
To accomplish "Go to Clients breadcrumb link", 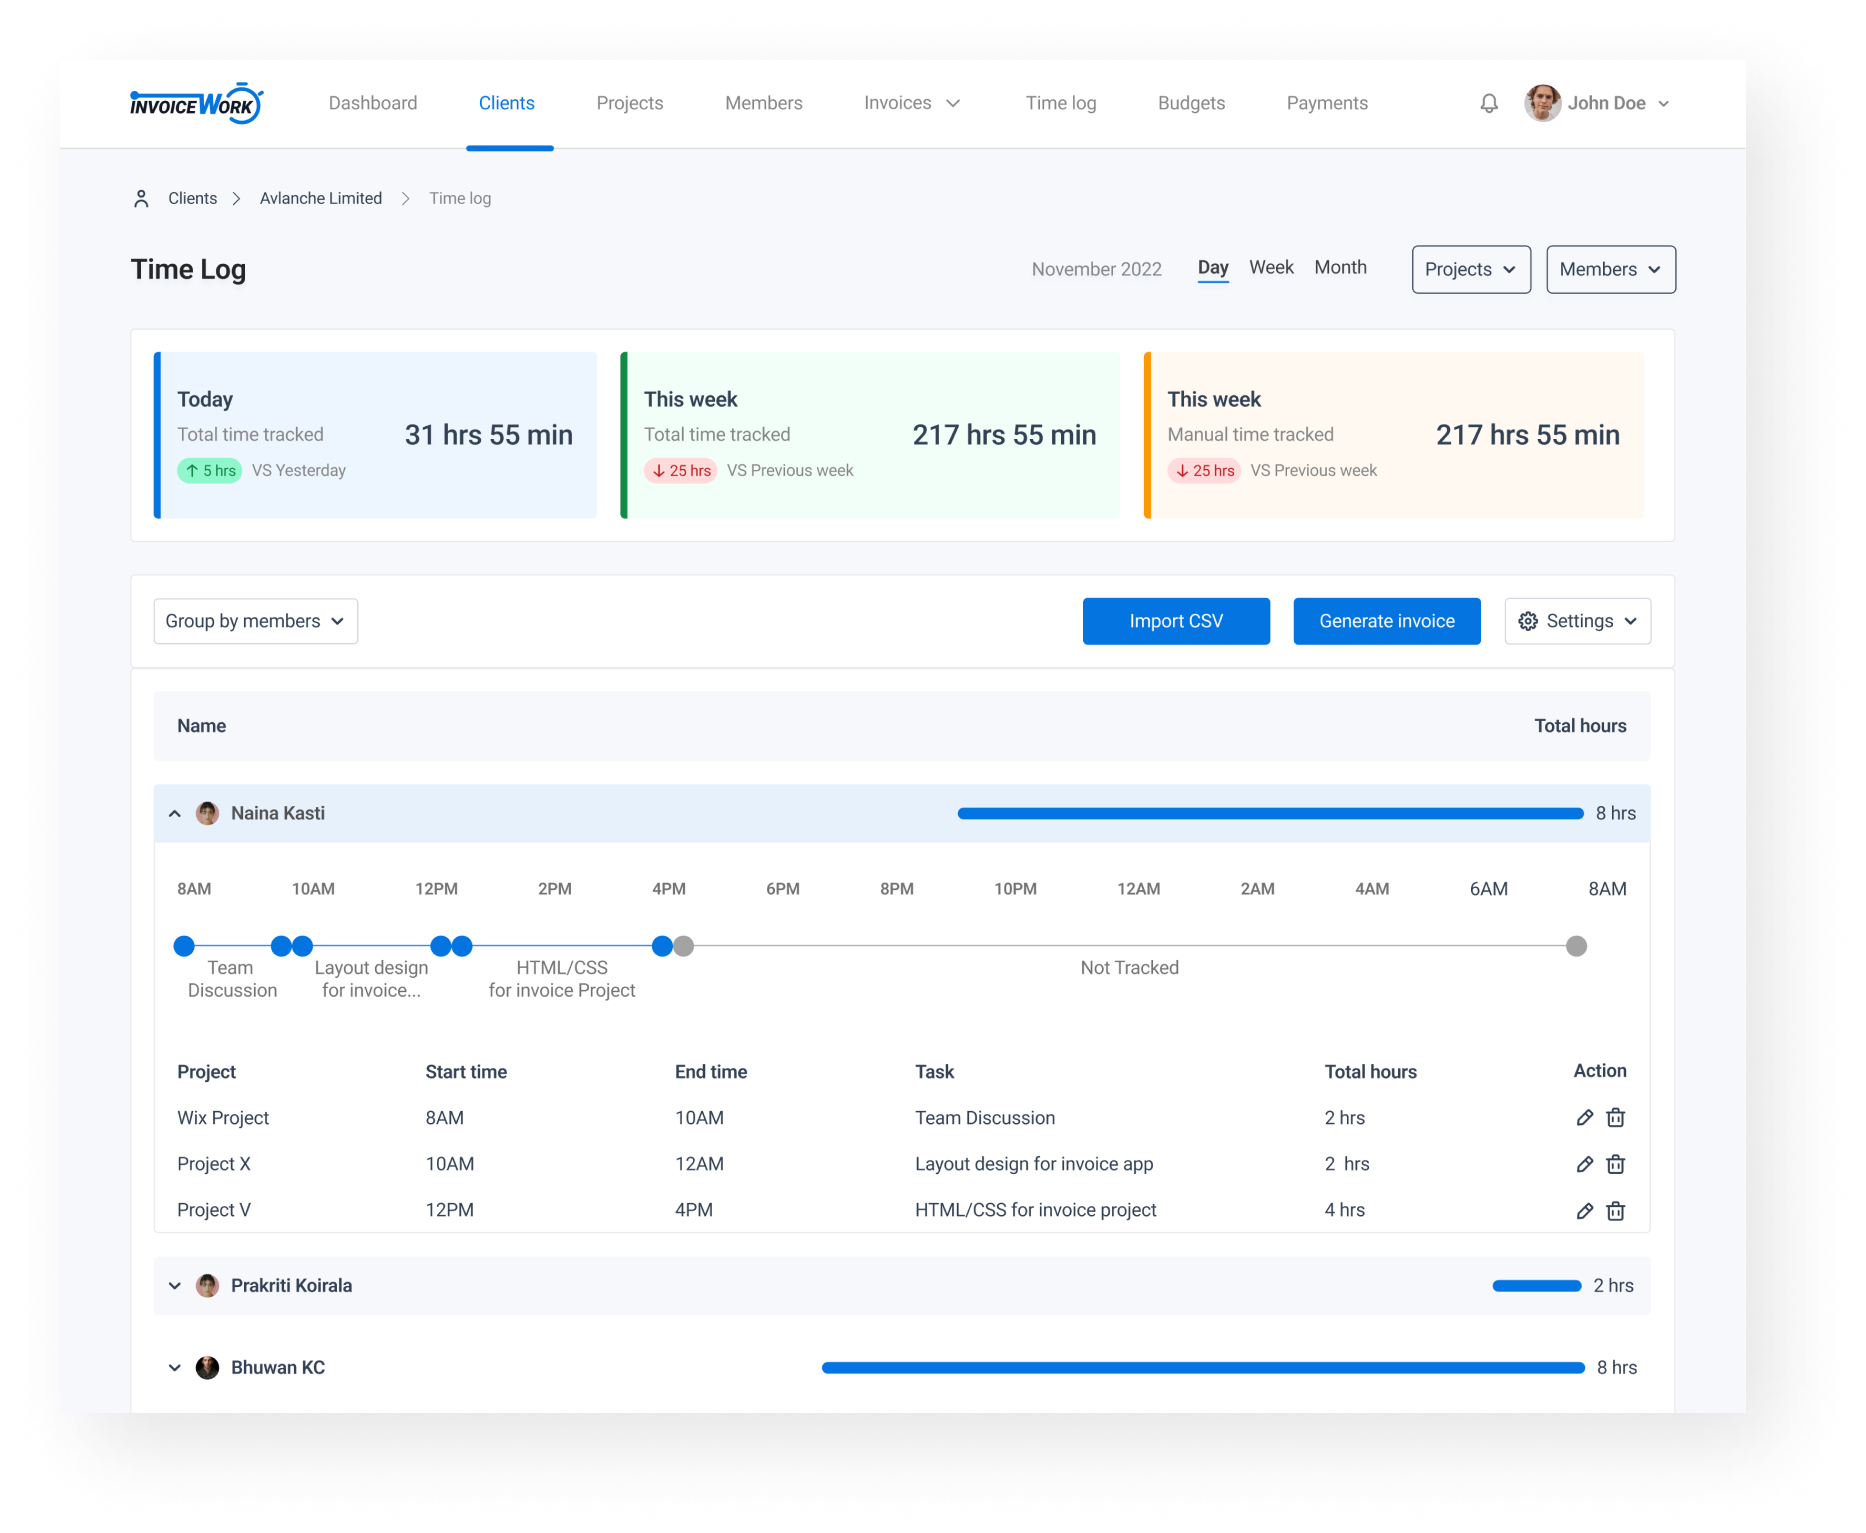I will 192,198.
